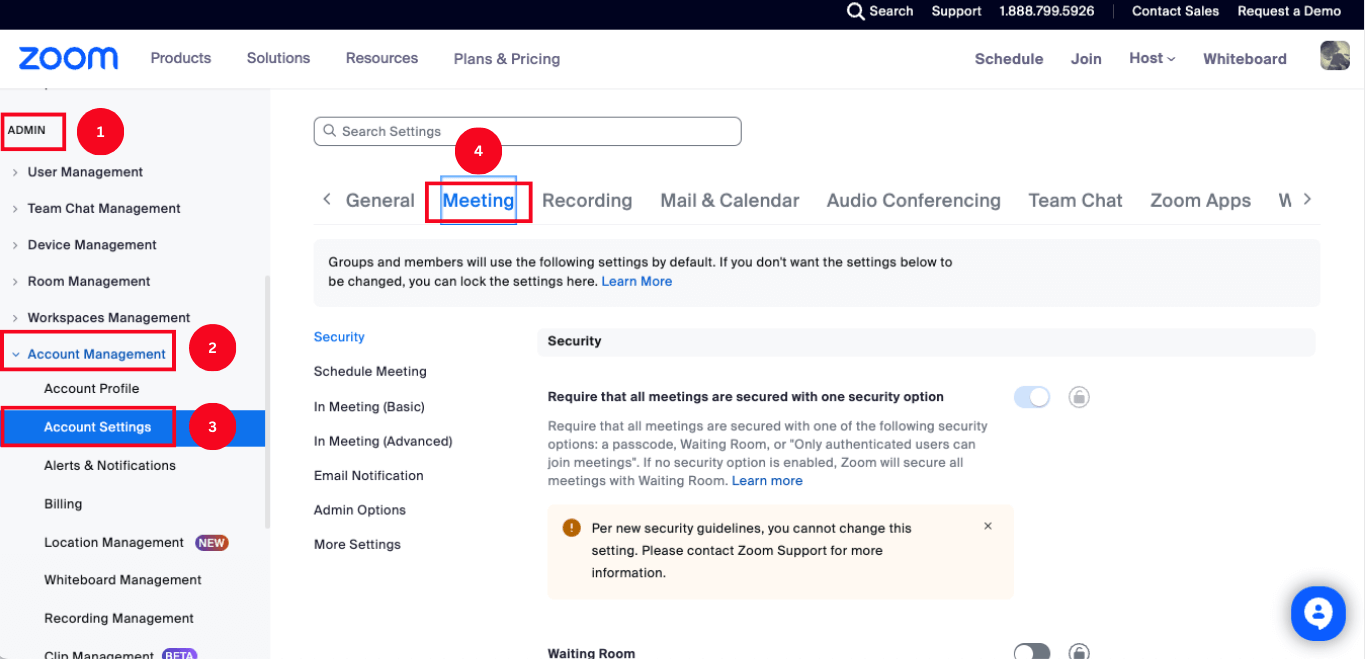Image resolution: width=1365 pixels, height=659 pixels.
Task: Open Billing
Action: (x=63, y=504)
